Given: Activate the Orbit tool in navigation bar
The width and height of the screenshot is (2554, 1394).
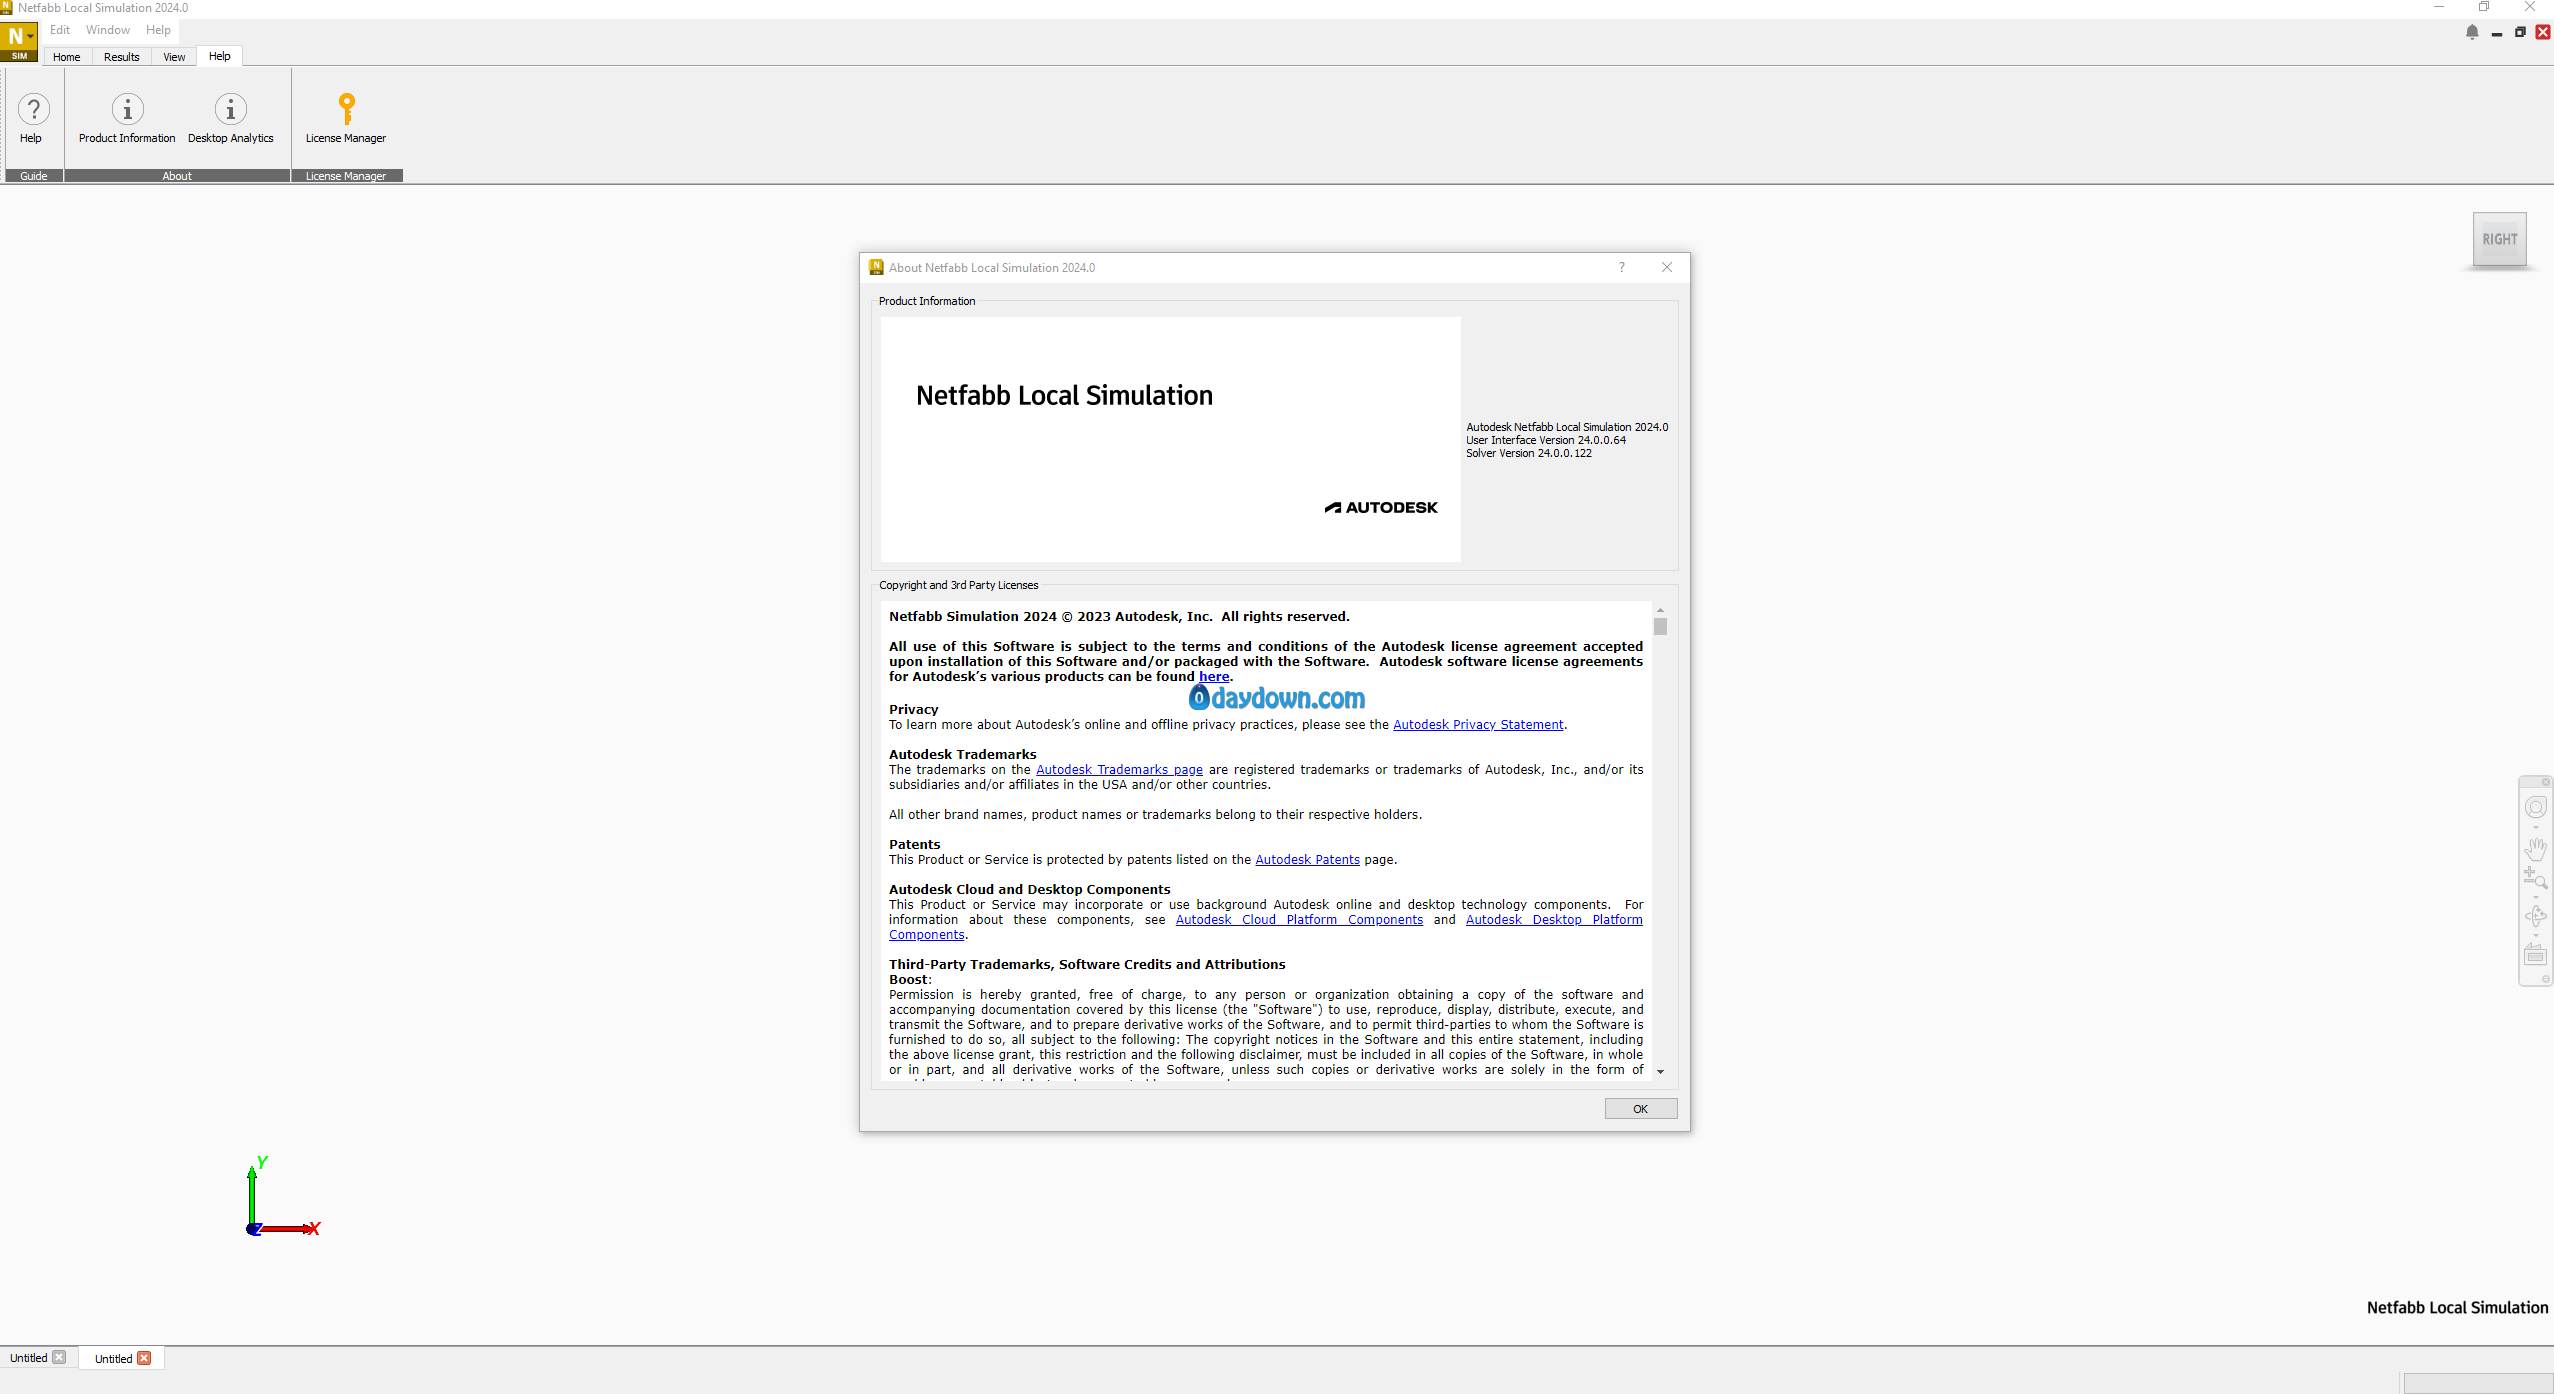Looking at the screenshot, I should pyautogui.click(x=2535, y=917).
